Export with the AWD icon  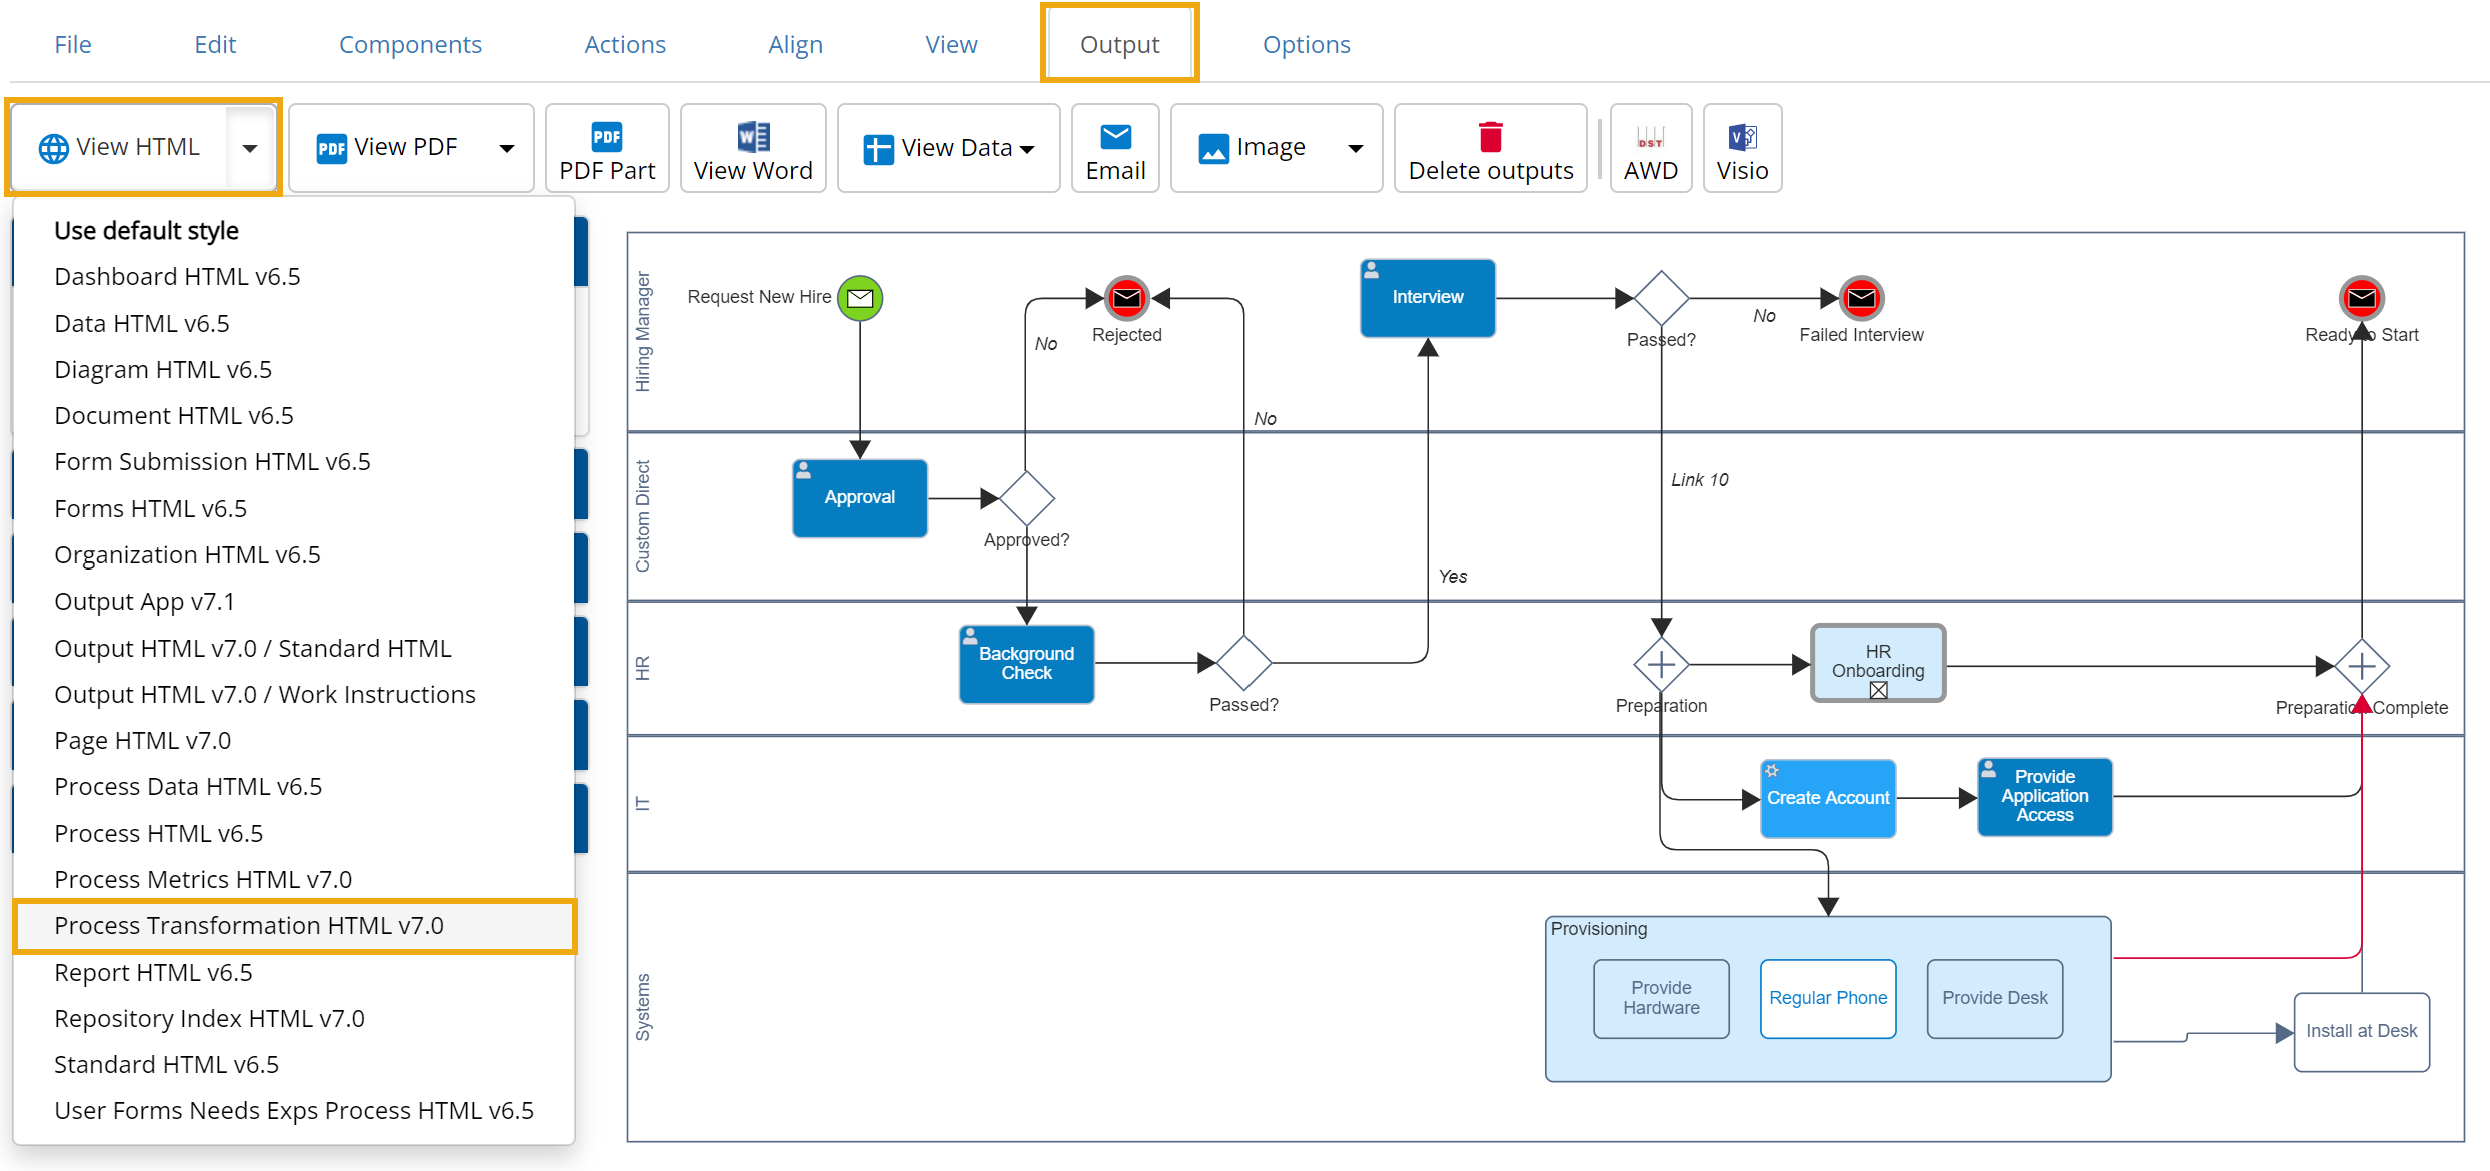1650,148
